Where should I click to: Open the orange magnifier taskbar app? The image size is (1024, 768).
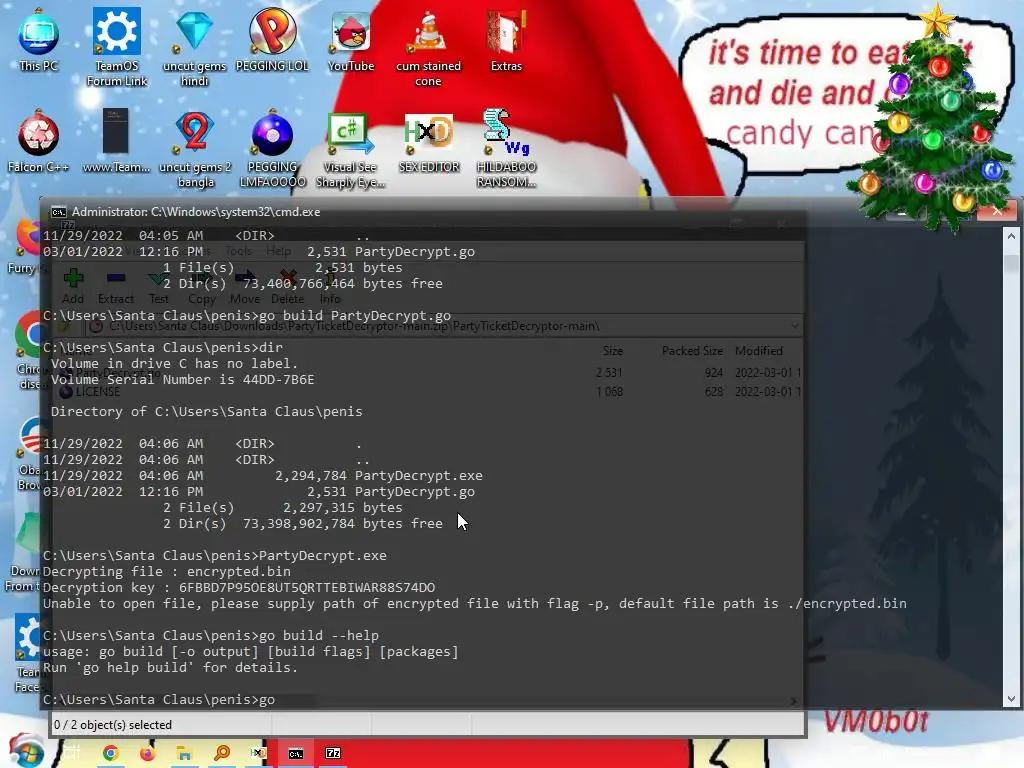tap(222, 753)
